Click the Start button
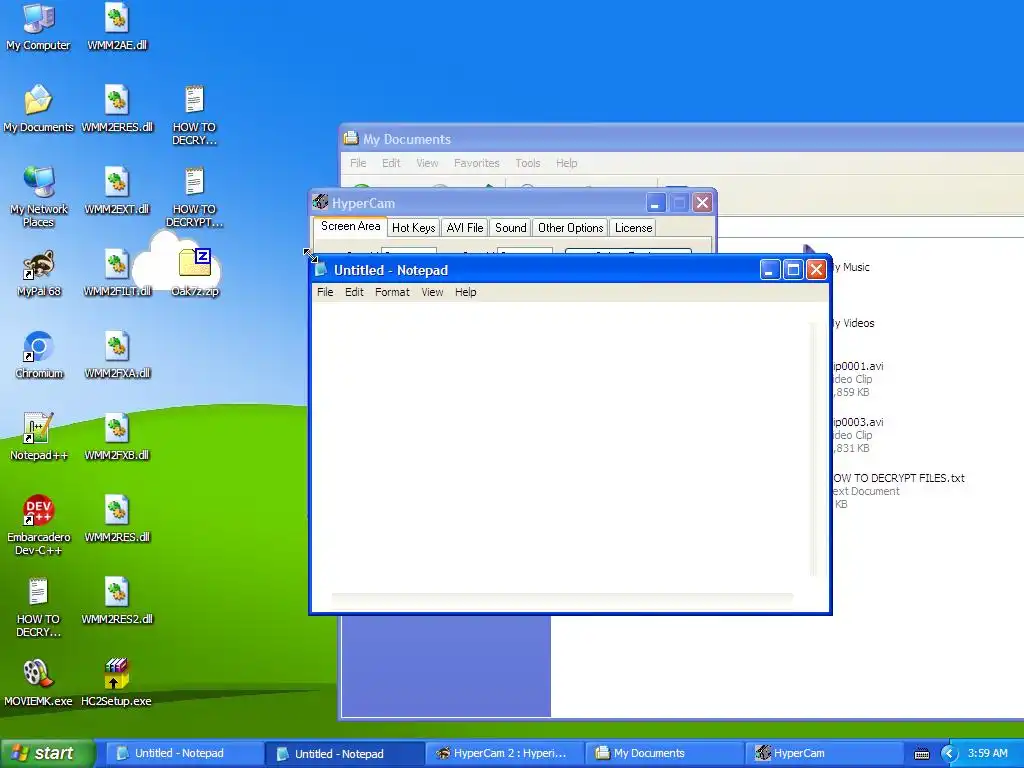The image size is (1024, 768). 48,754
